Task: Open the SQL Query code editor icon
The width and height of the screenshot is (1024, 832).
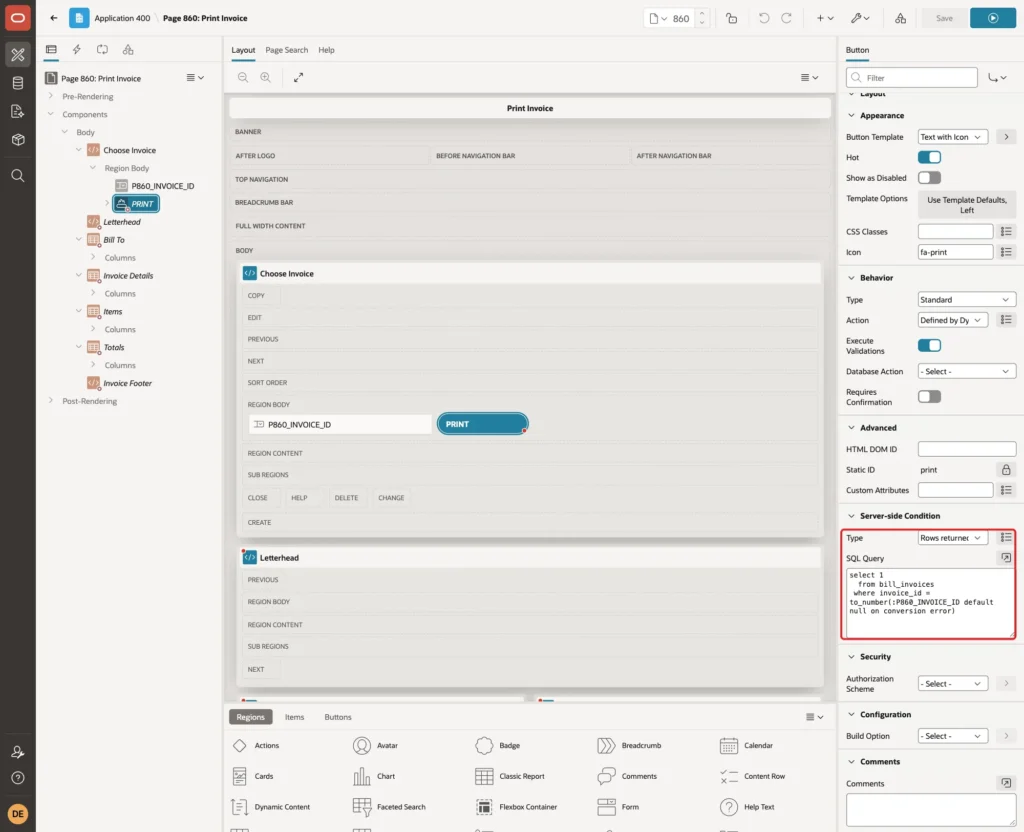Action: [x=1006, y=558]
